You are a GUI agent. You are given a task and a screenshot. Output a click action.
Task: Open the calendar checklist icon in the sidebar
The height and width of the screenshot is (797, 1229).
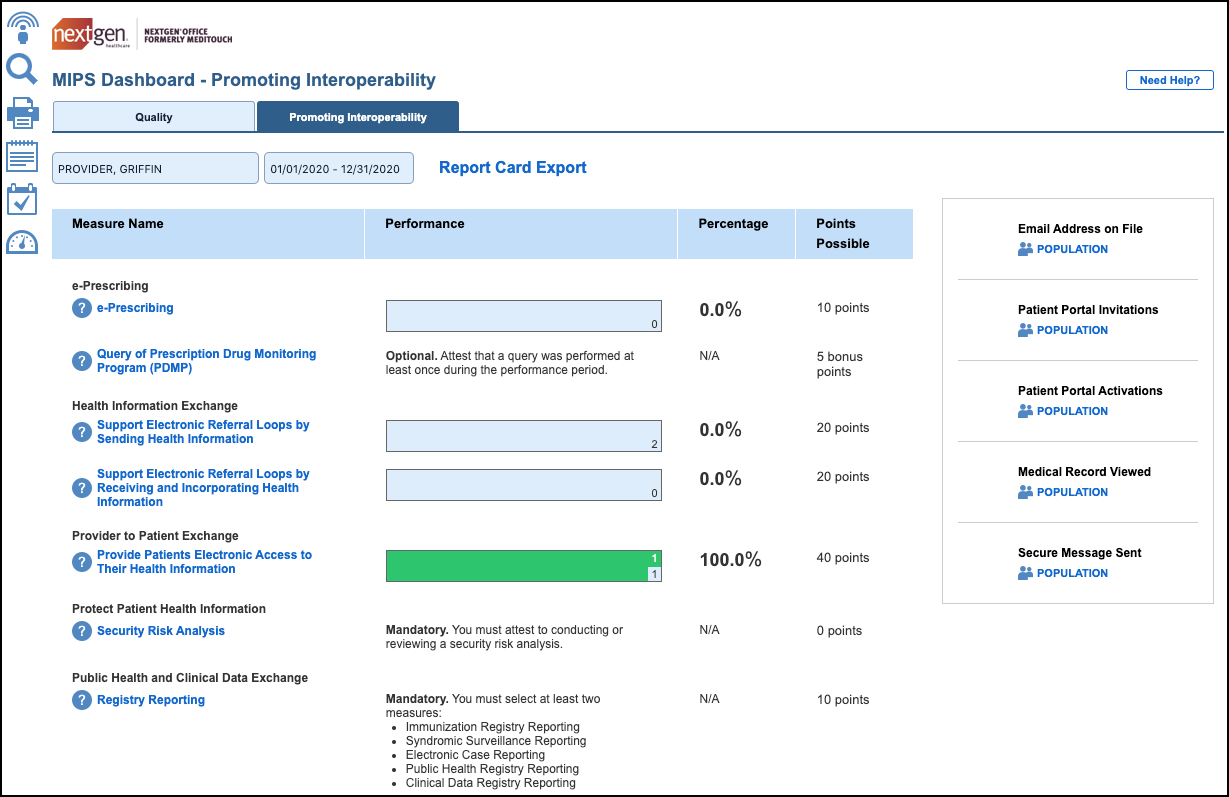pyautogui.click(x=21, y=199)
